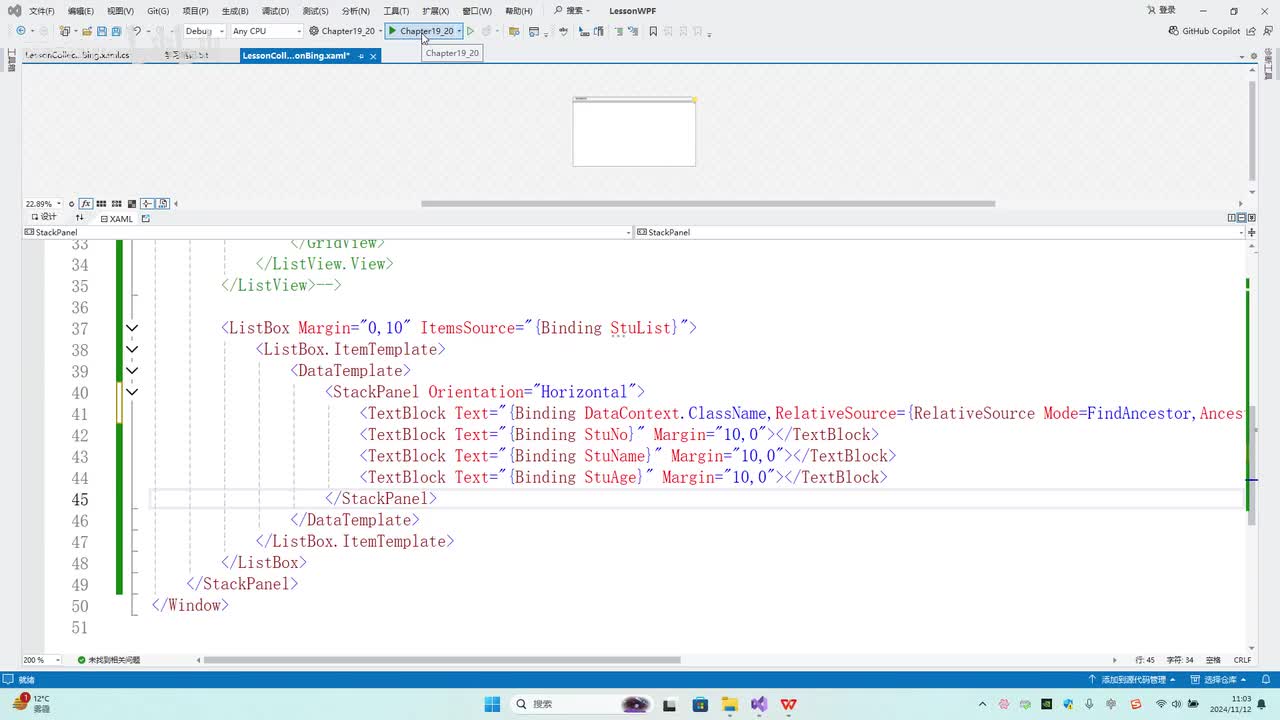Click the code editor horizontal scrollbar

442,660
